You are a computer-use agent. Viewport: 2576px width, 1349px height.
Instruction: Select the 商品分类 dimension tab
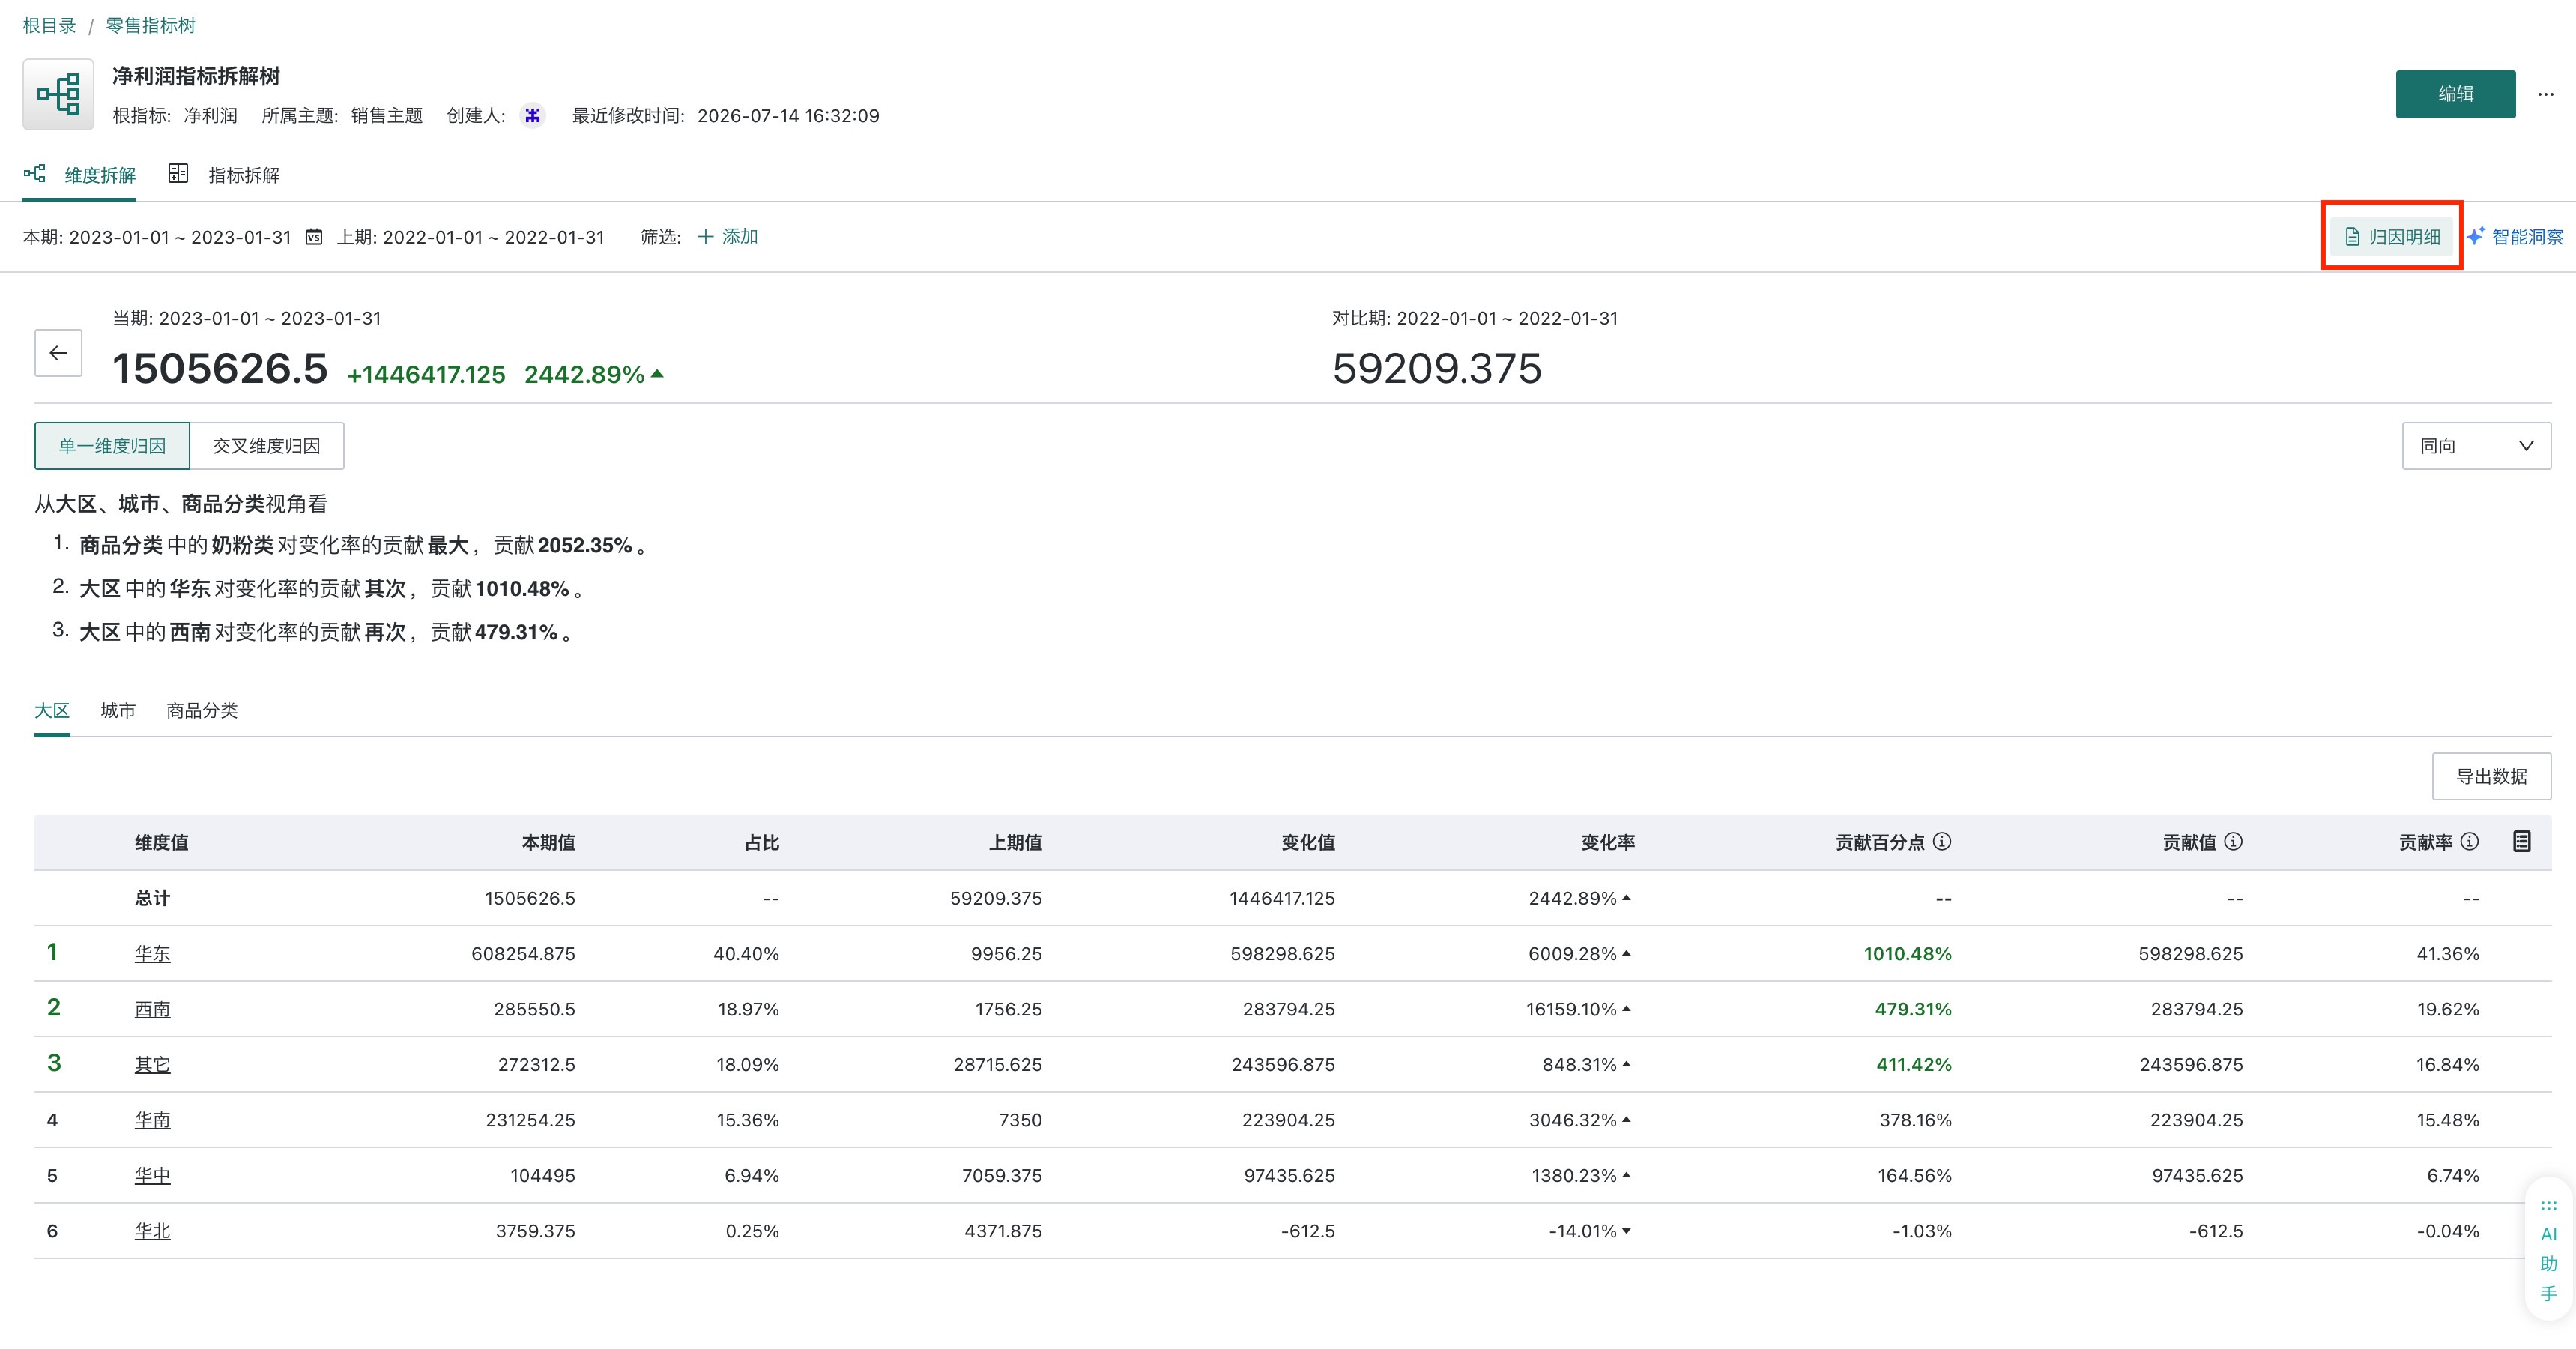(x=202, y=711)
